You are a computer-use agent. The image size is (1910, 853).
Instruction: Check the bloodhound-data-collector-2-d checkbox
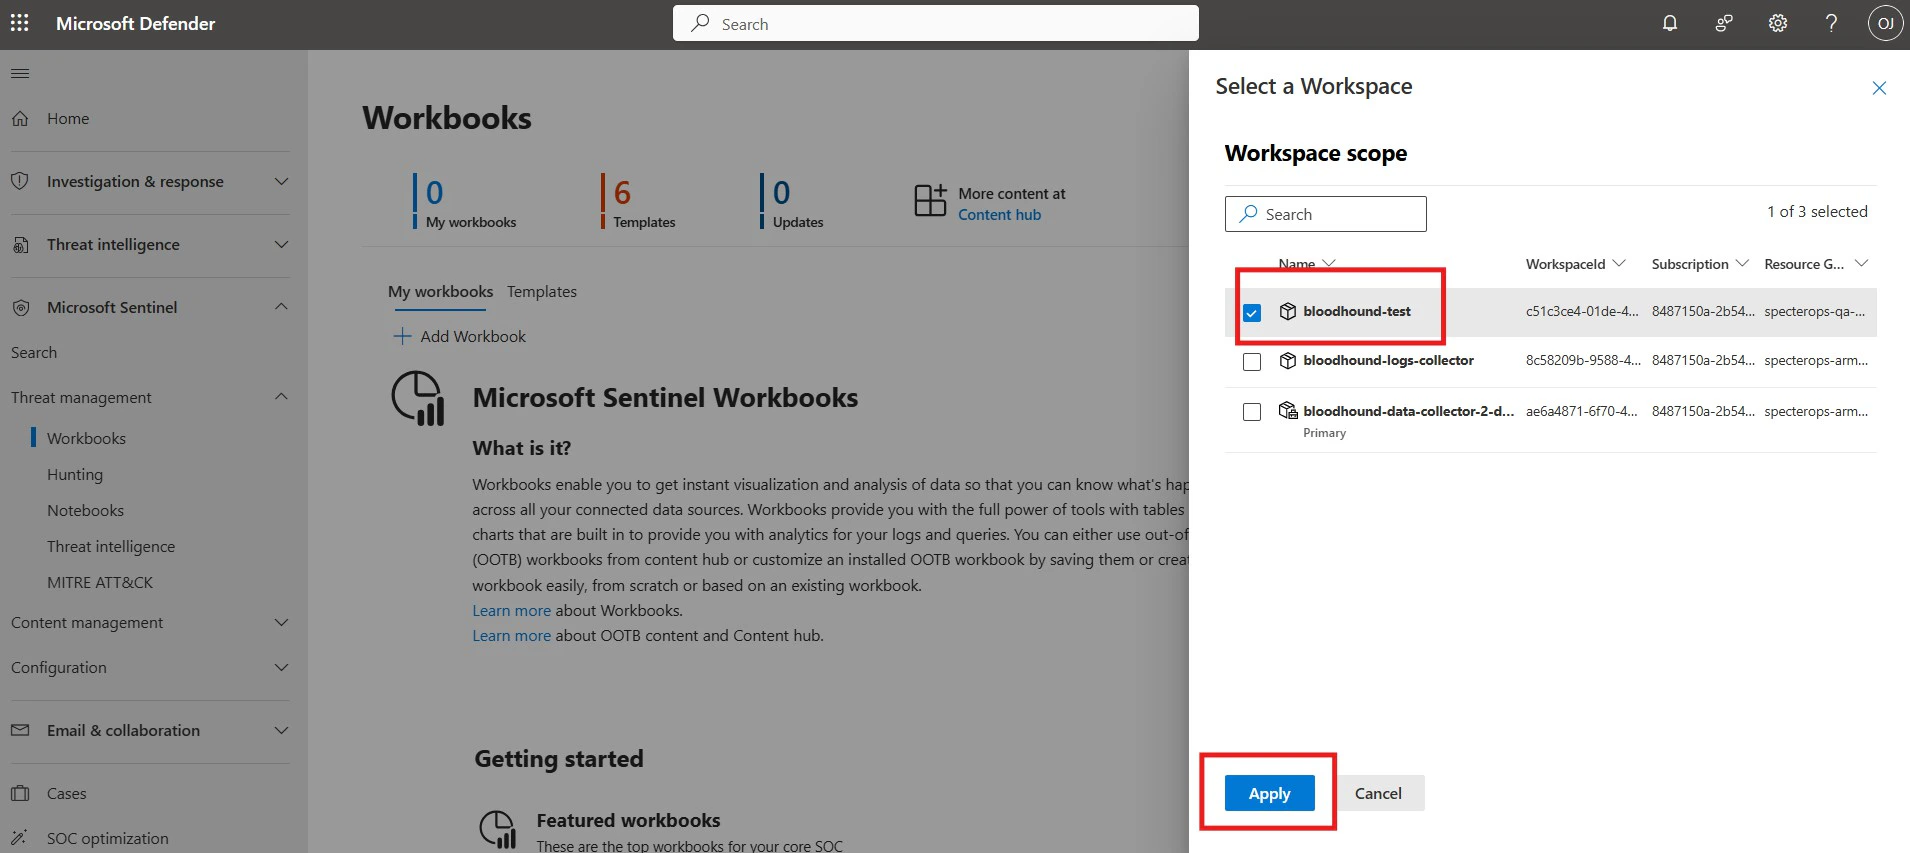(x=1252, y=411)
